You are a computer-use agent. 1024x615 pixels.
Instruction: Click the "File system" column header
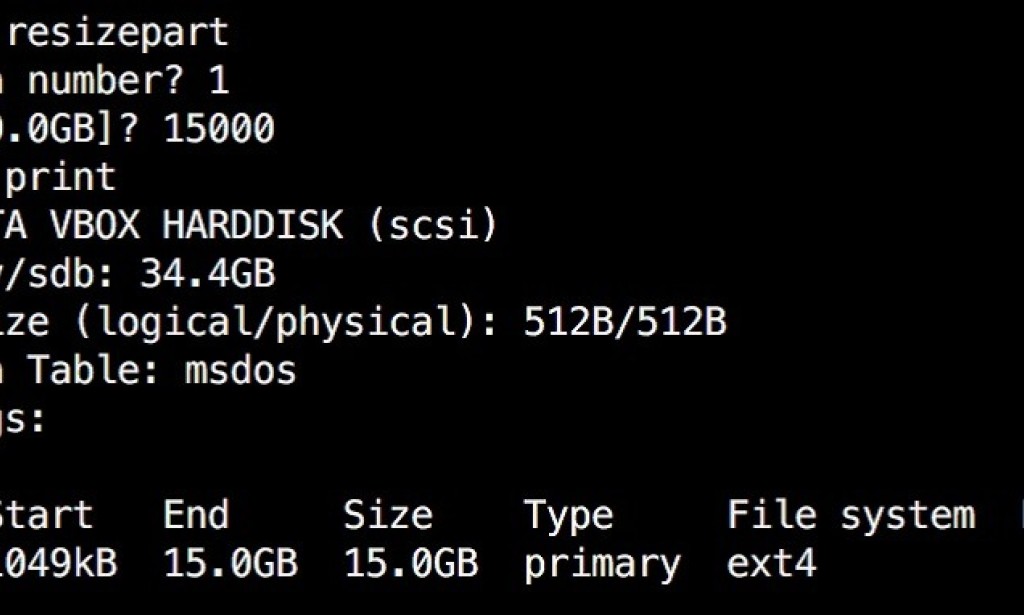click(x=850, y=516)
